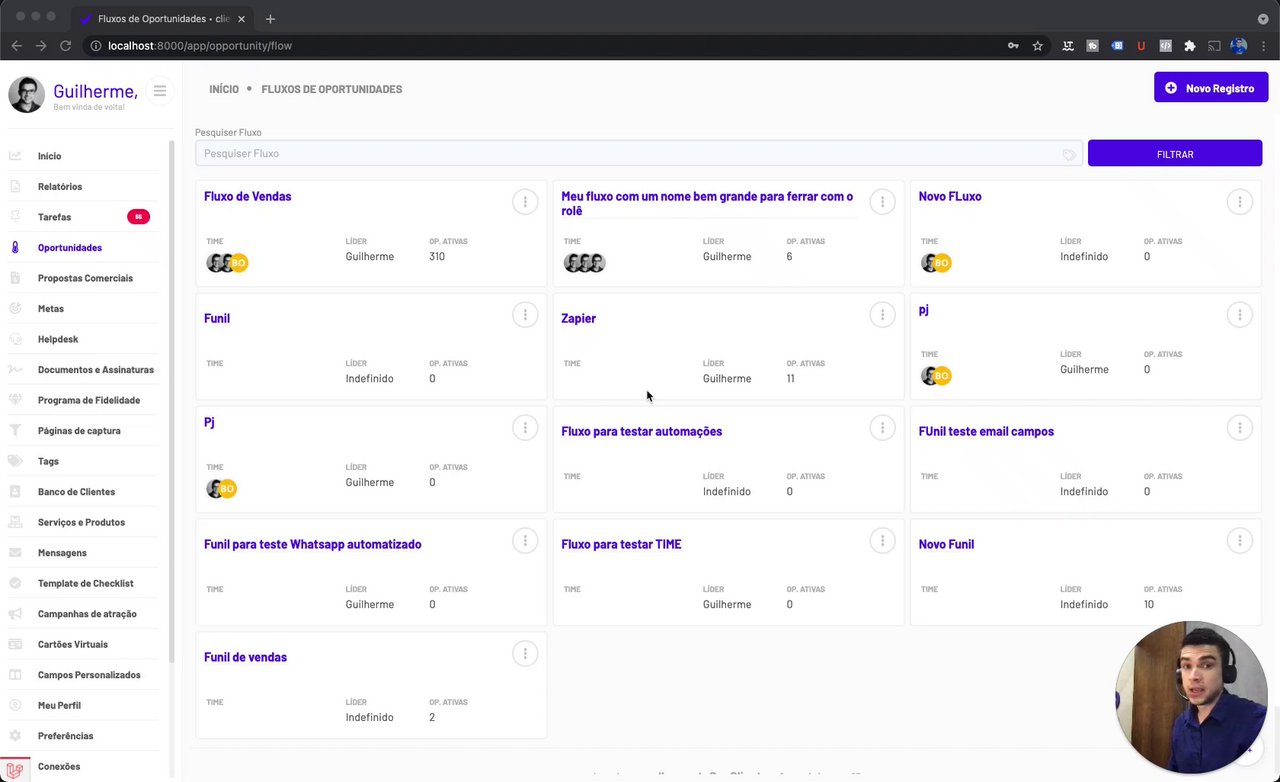
Task: Open a new browser tab
Action: (270, 18)
